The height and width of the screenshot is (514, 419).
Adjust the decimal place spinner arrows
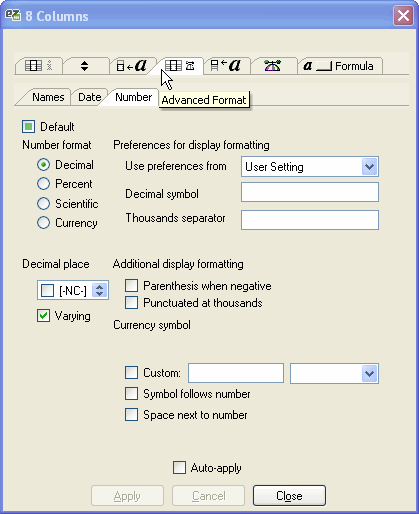100,290
